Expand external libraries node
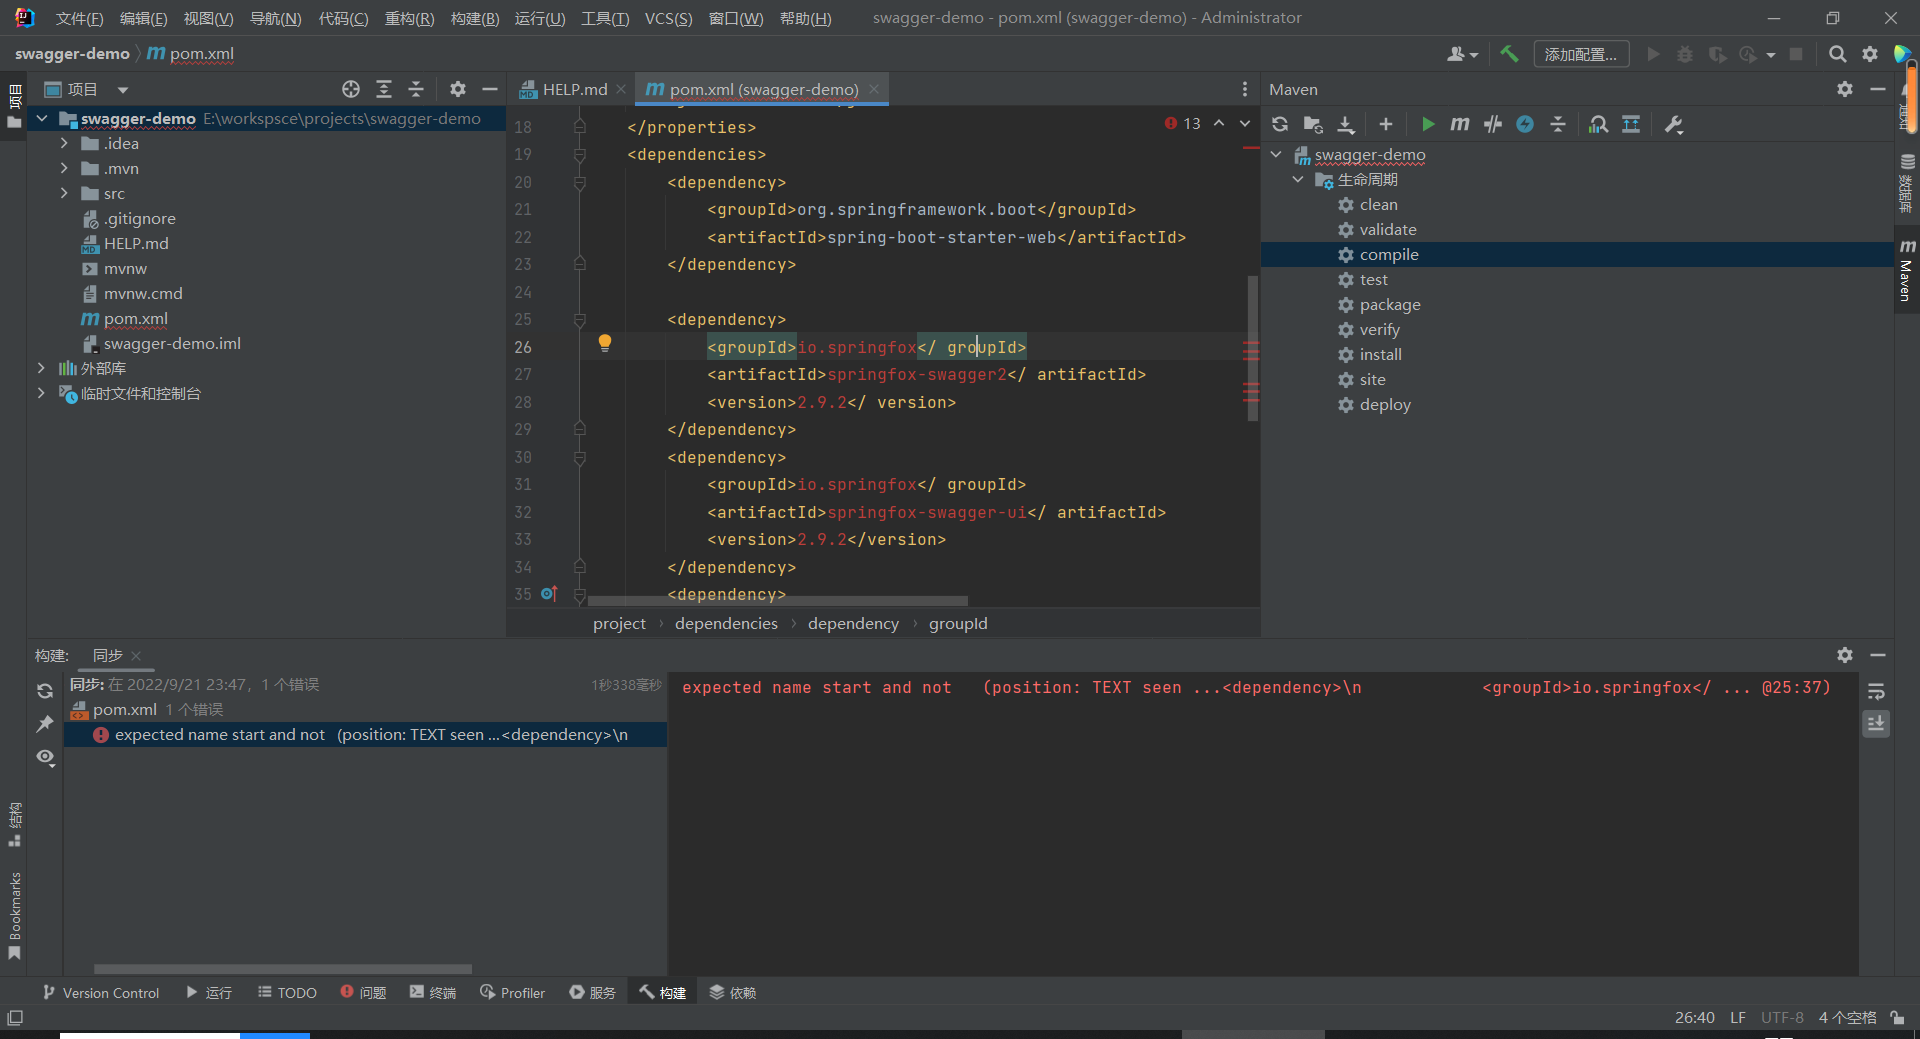1920x1039 pixels. 41,368
